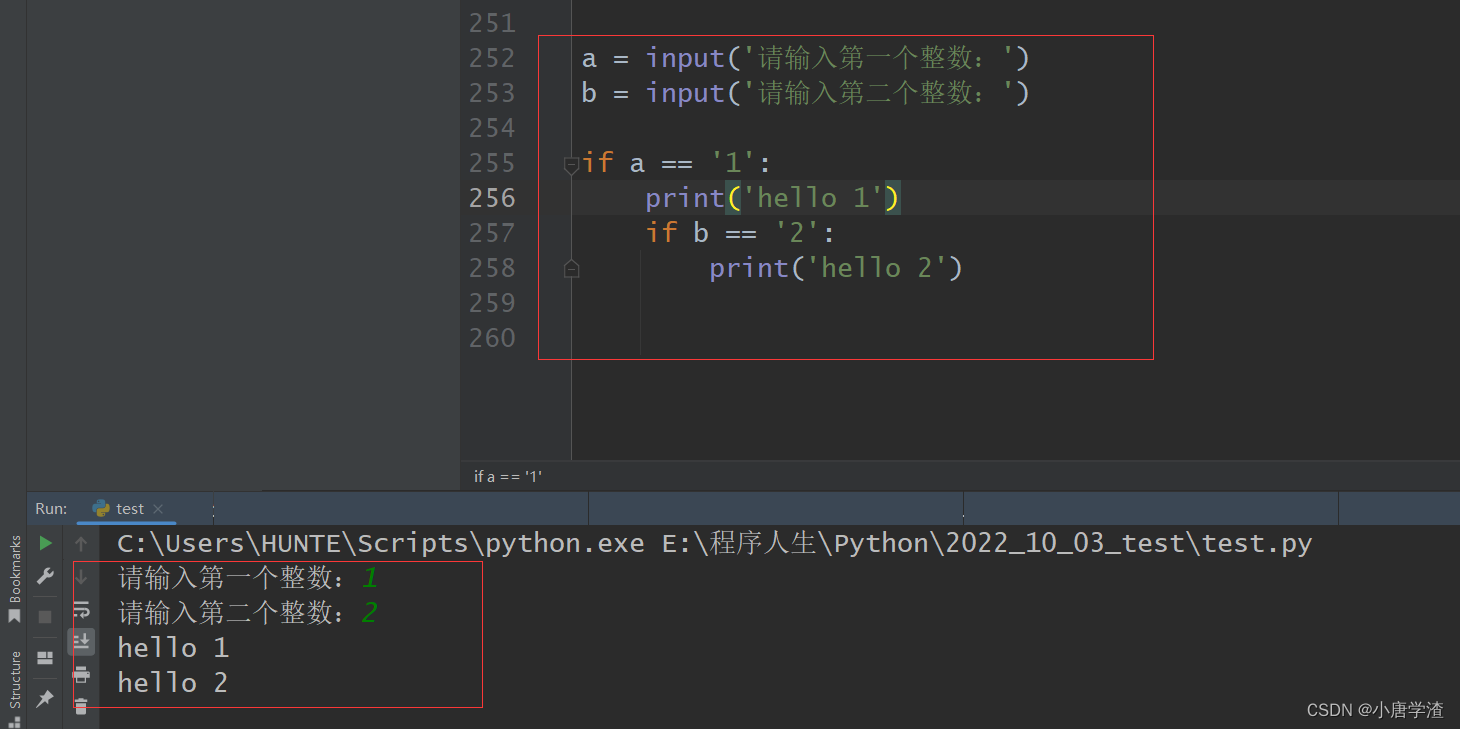Click line number 257 in gutter
This screenshot has width=1460, height=729.
point(492,233)
